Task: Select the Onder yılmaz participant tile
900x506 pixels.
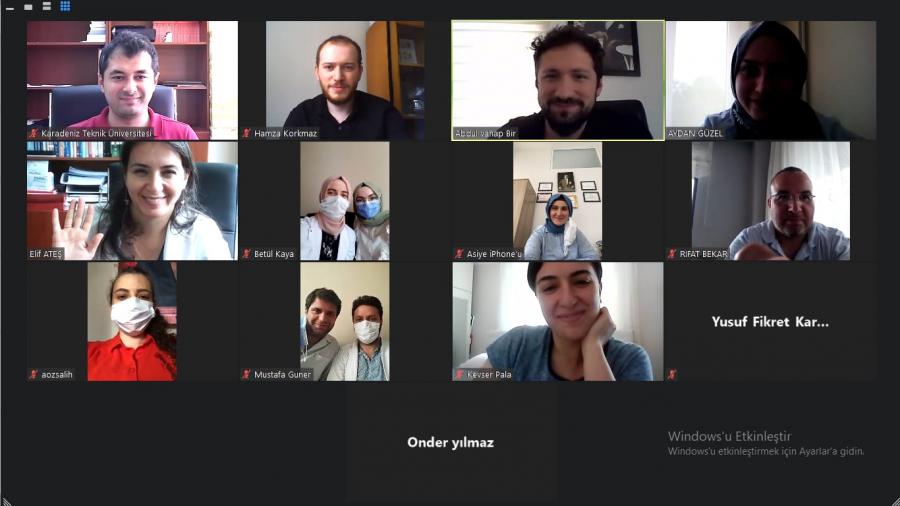Action: [x=451, y=442]
